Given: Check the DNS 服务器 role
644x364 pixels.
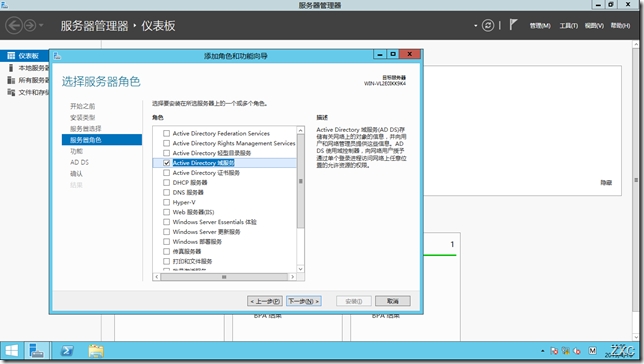Looking at the screenshot, I should (x=166, y=192).
